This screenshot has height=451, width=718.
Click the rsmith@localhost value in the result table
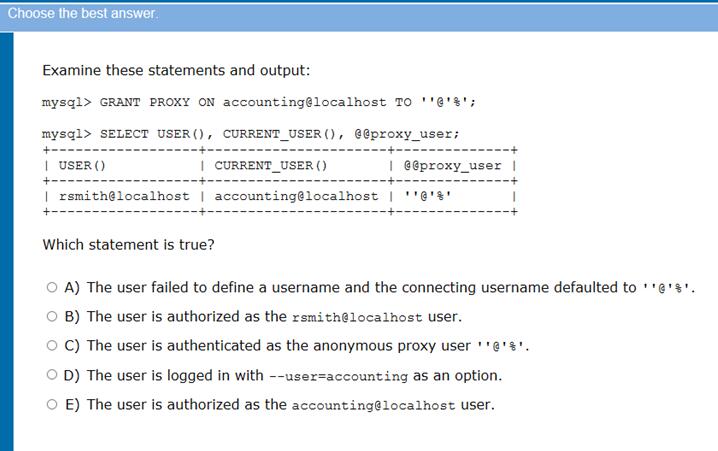click(x=124, y=196)
